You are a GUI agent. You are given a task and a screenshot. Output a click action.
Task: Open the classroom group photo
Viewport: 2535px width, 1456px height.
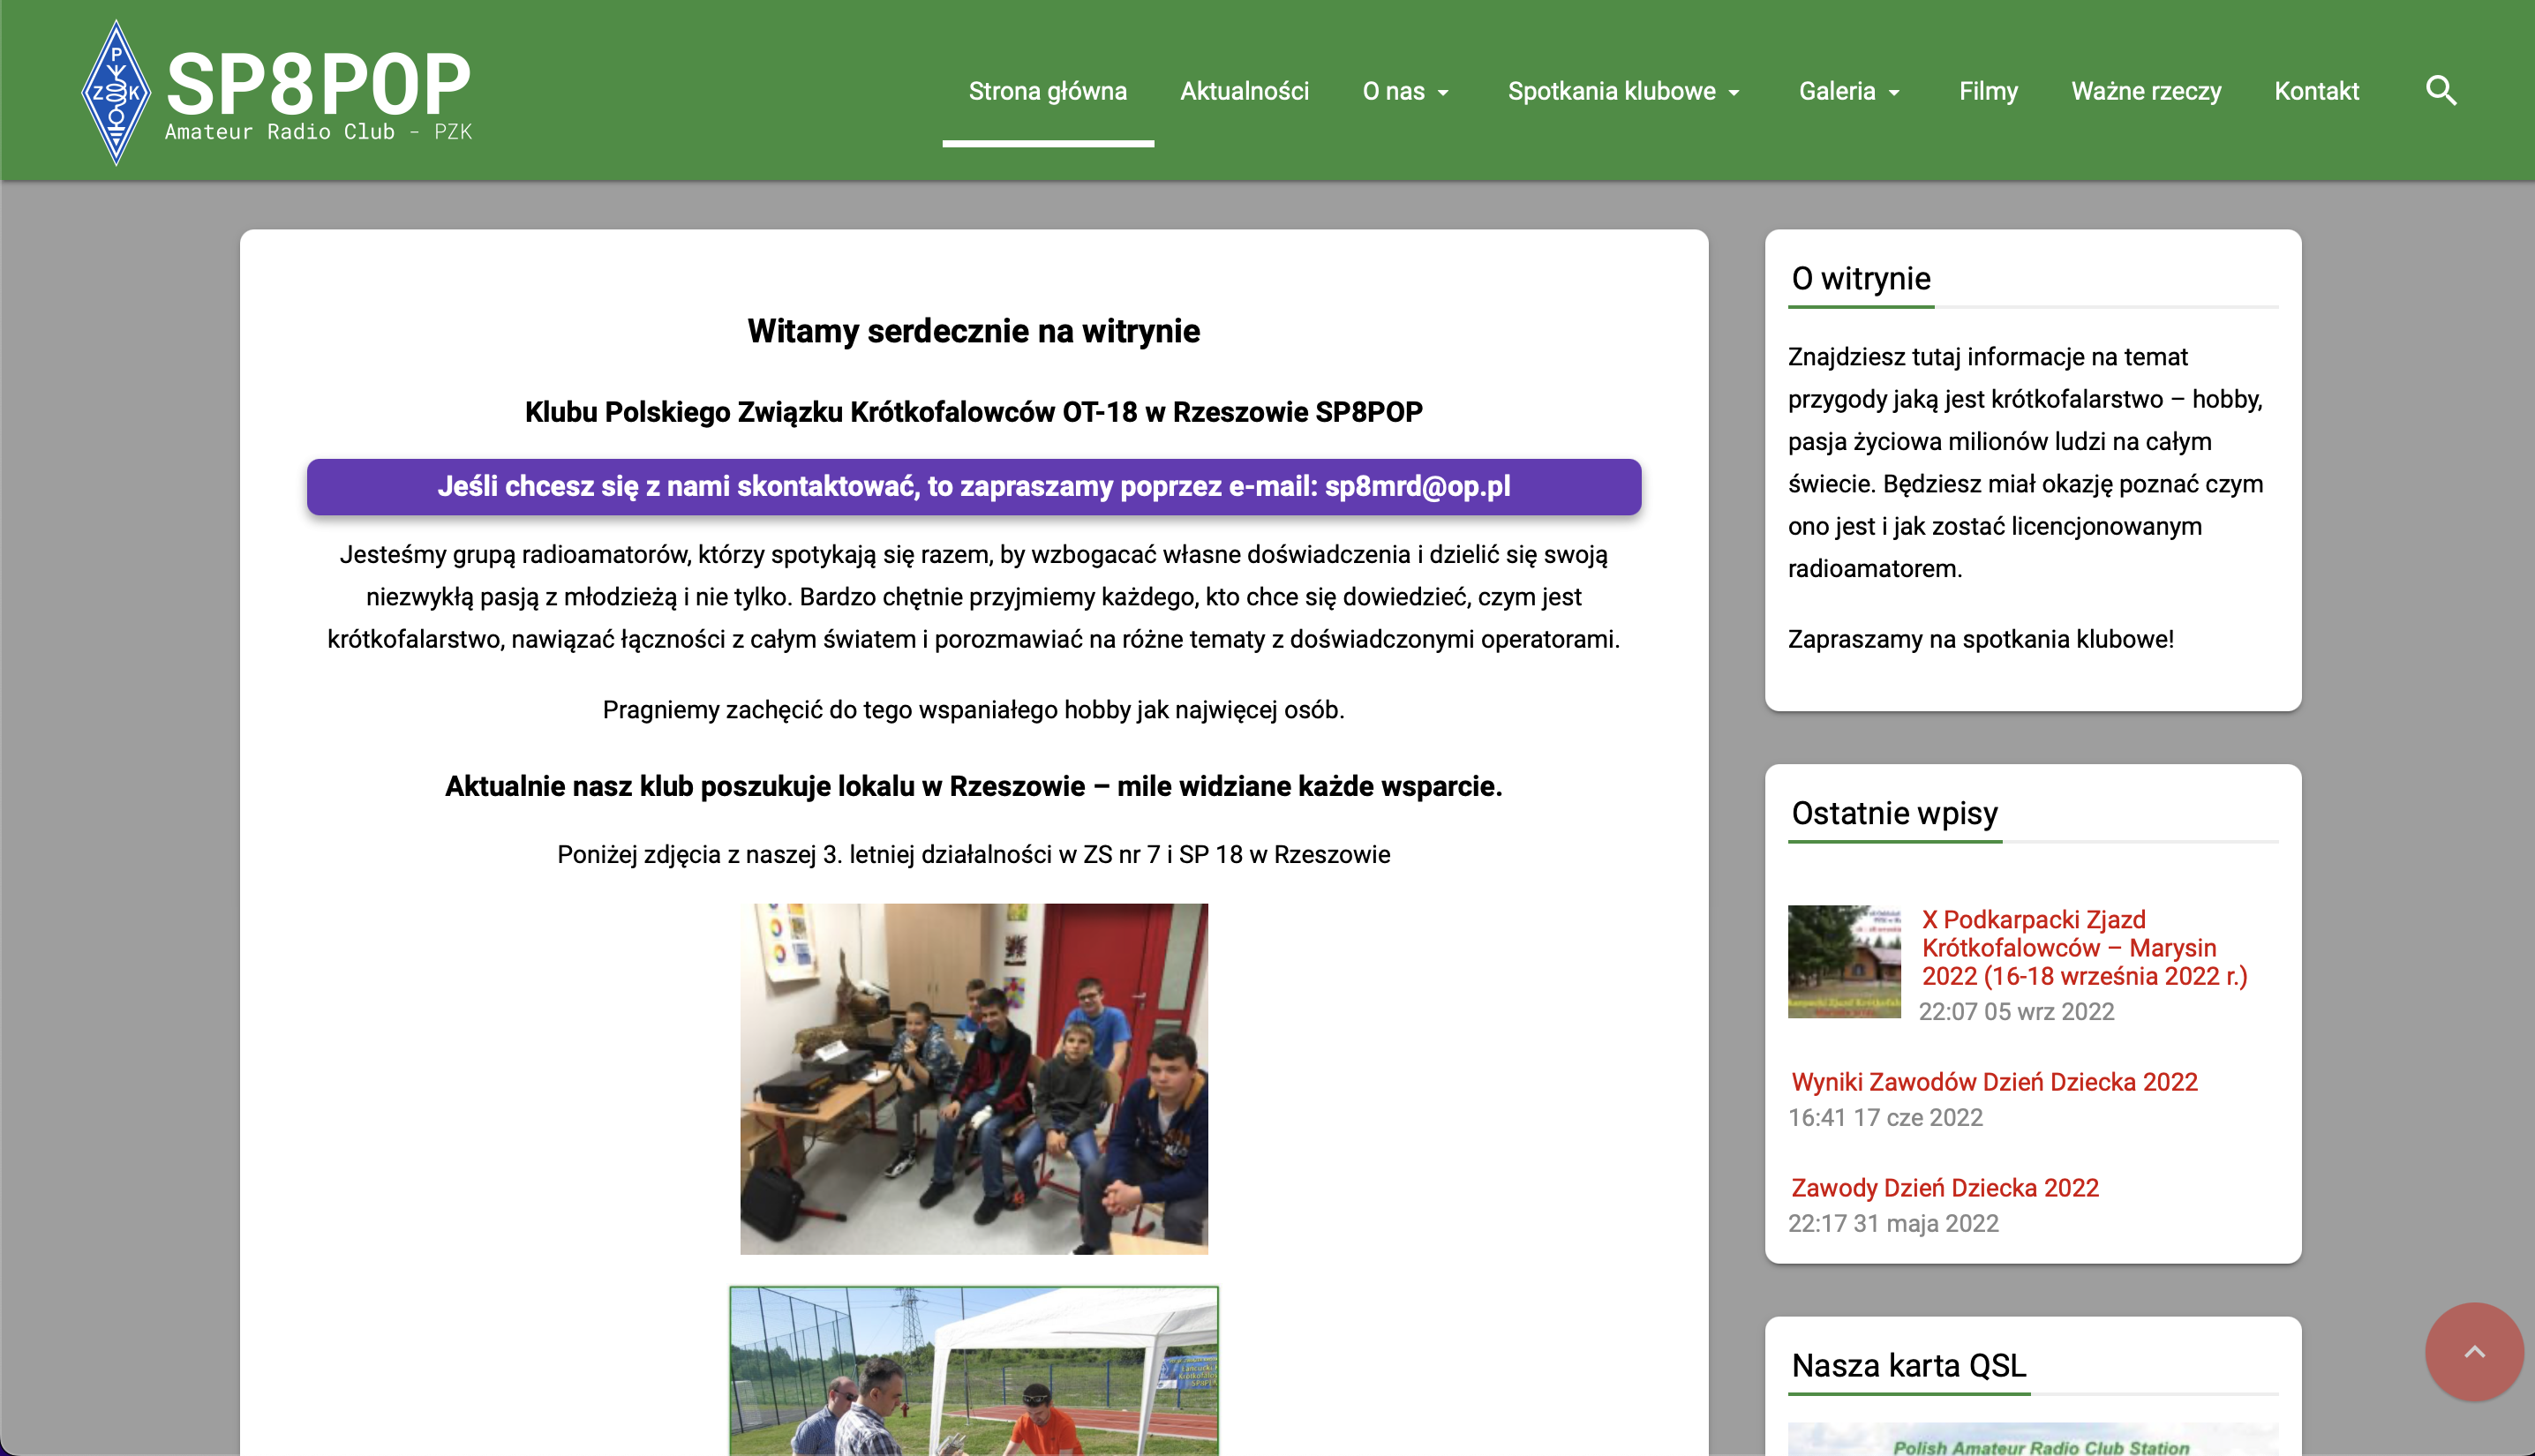(973, 1078)
